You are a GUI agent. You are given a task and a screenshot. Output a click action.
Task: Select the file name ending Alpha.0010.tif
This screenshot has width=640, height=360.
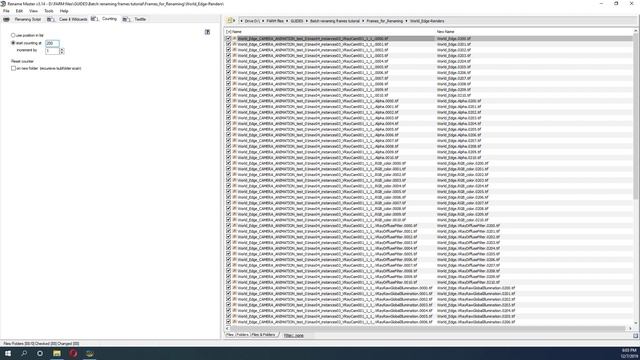[318, 158]
